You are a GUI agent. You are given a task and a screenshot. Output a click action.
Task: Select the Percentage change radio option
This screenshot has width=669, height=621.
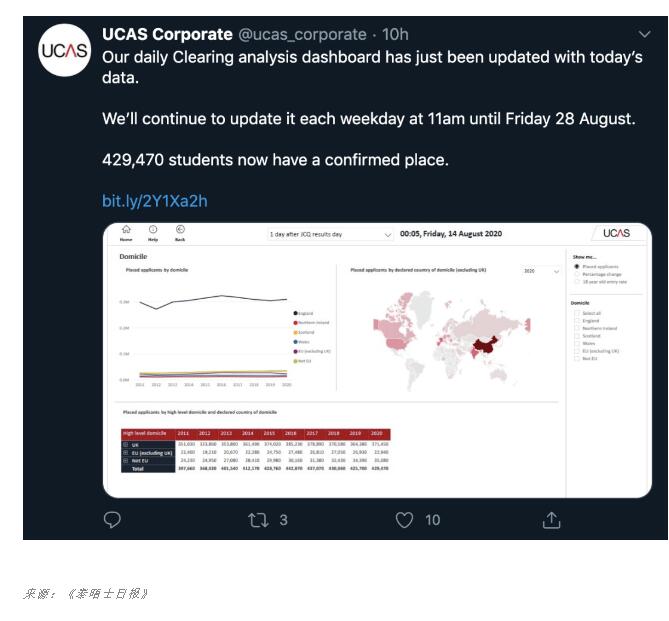(576, 274)
